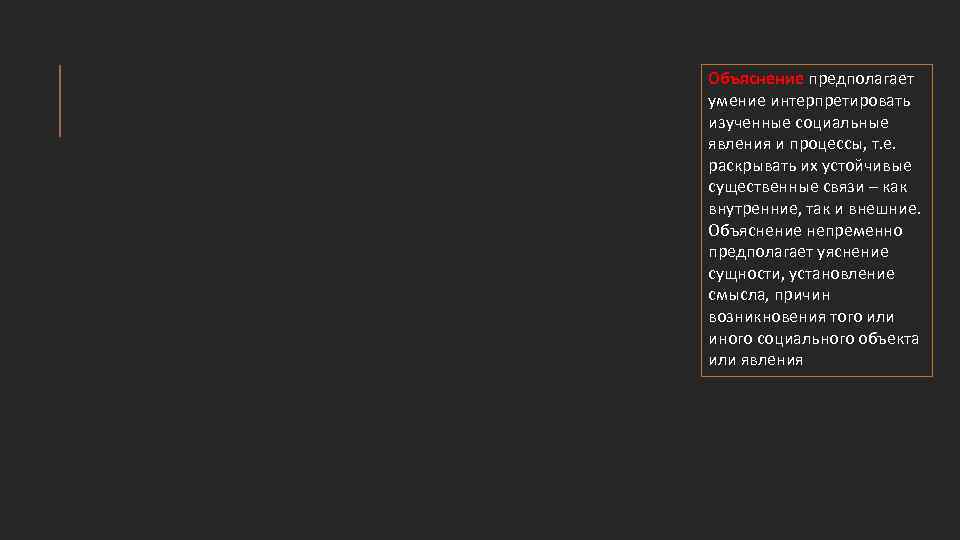Click the phrase "Объяснение непременно"
960x540 pixels.
pos(805,230)
